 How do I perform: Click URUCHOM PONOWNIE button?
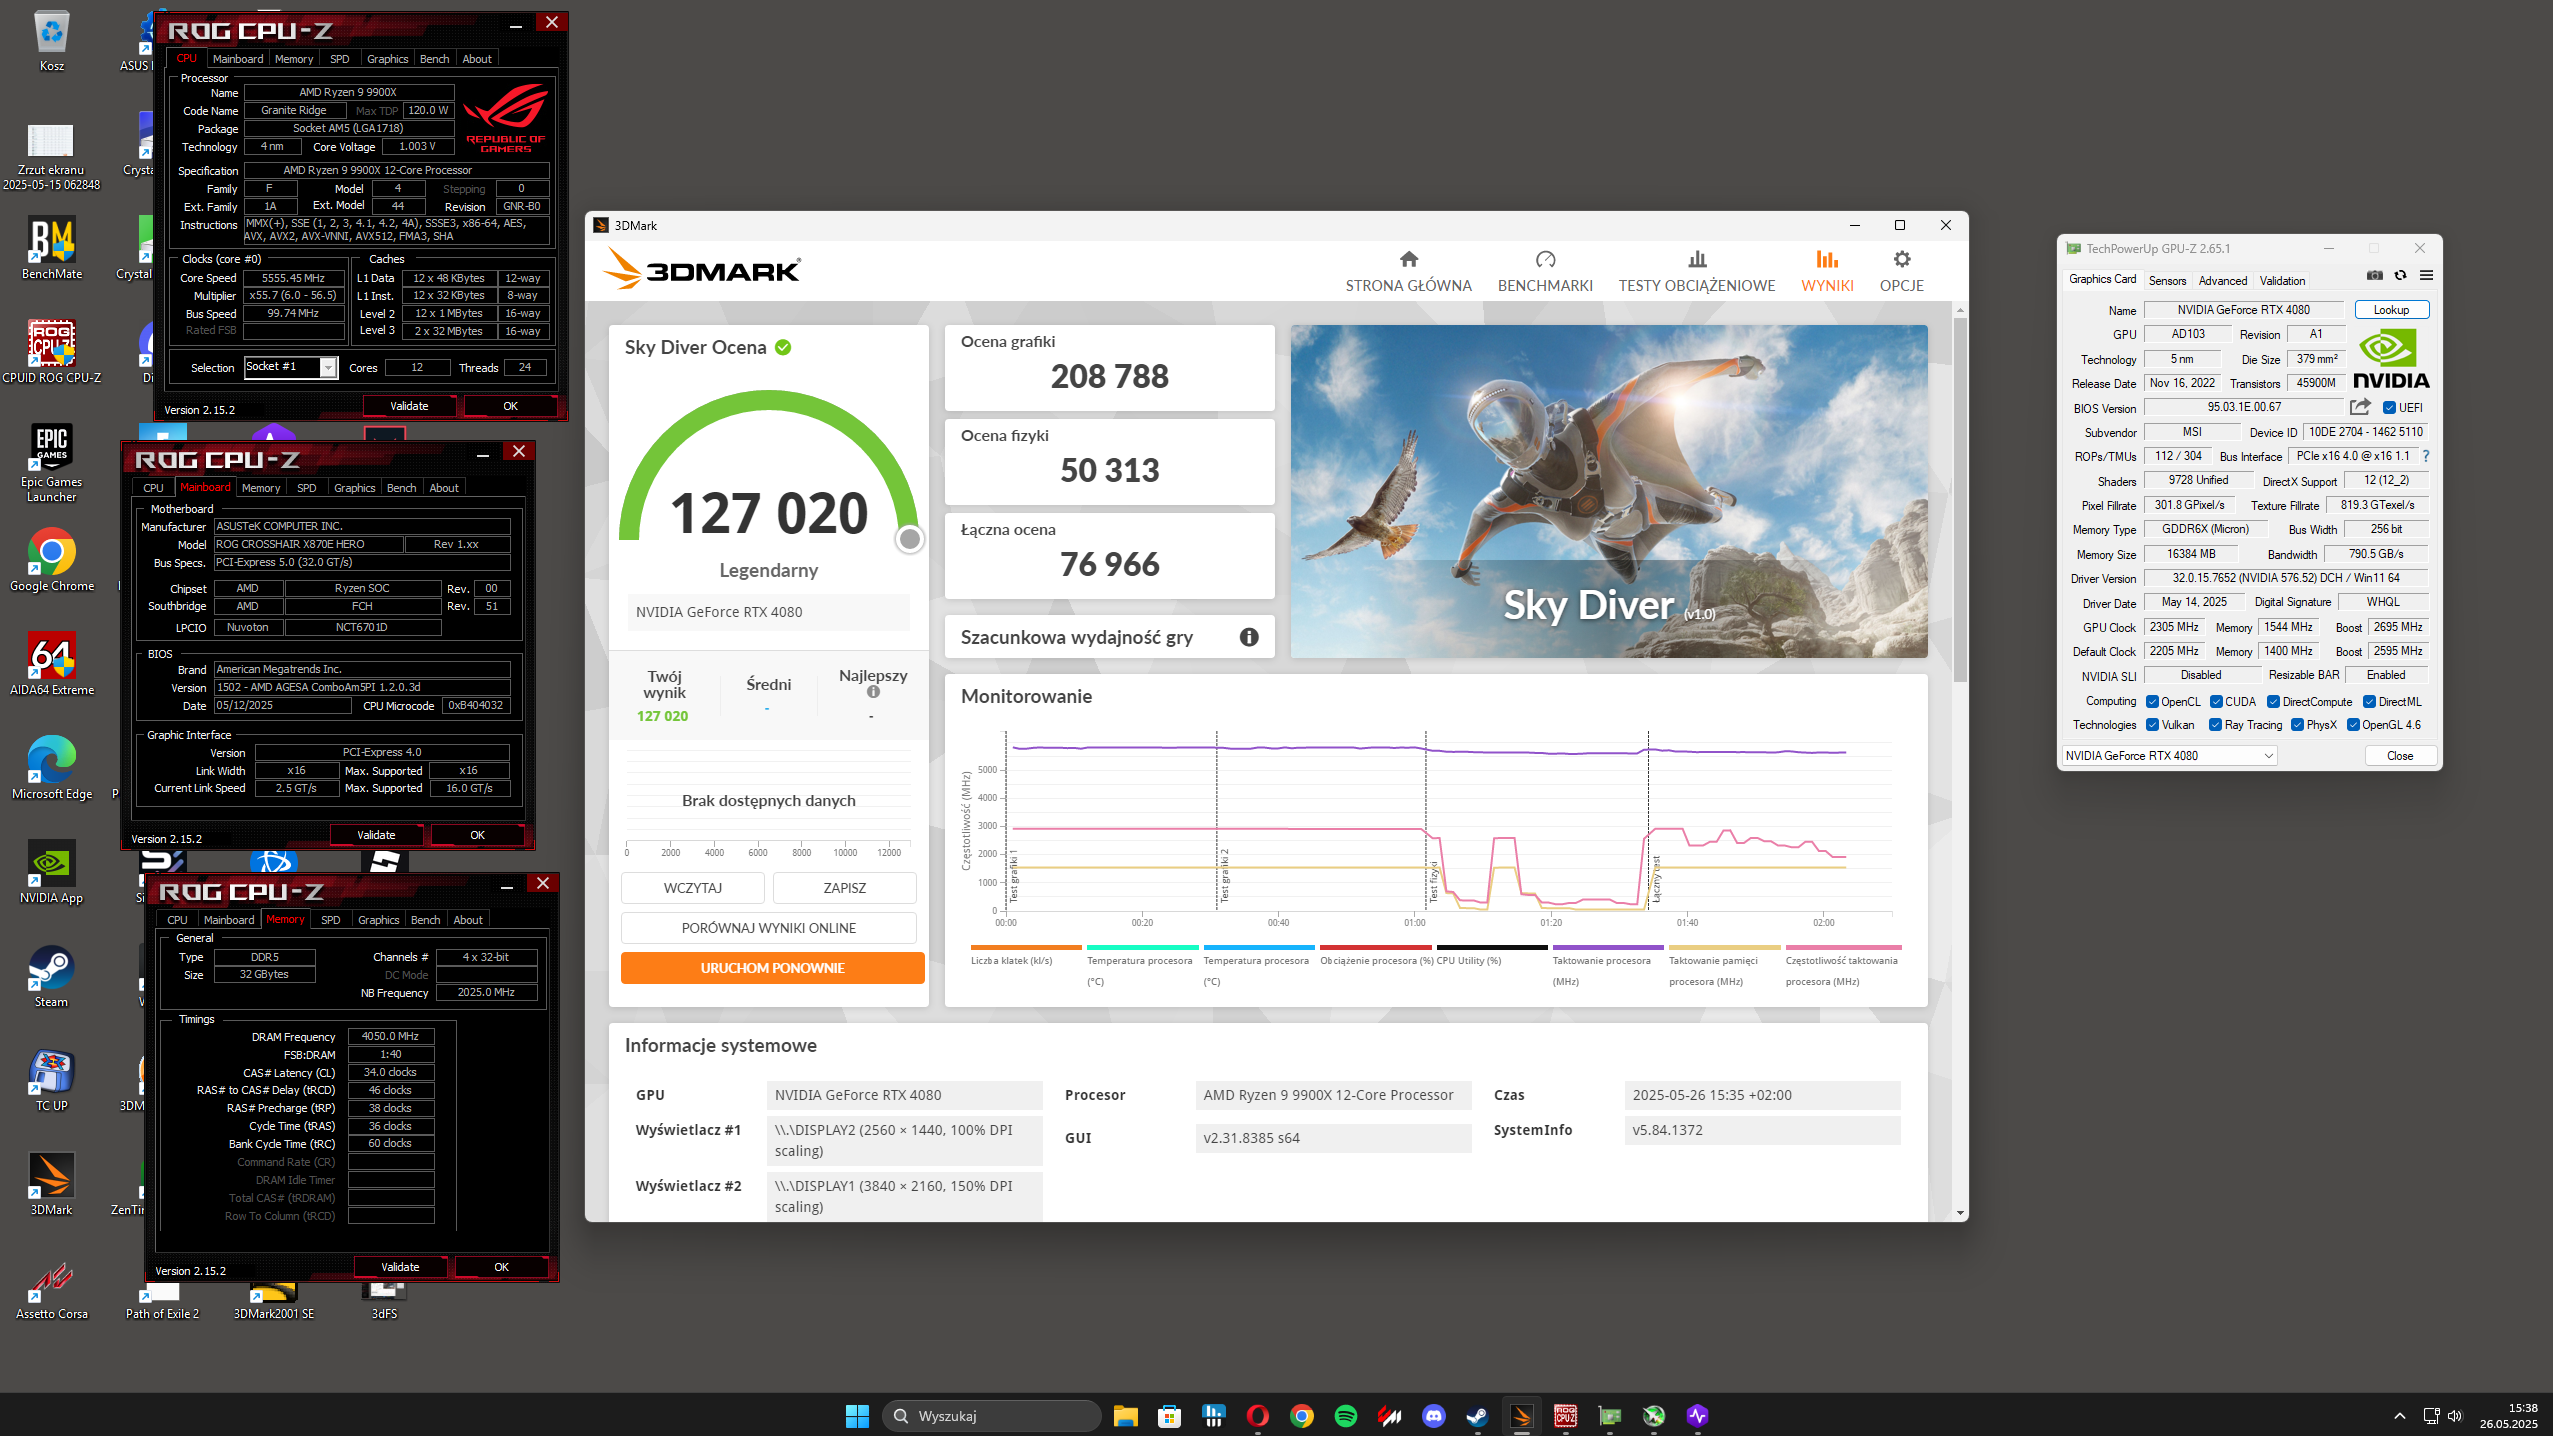772,968
